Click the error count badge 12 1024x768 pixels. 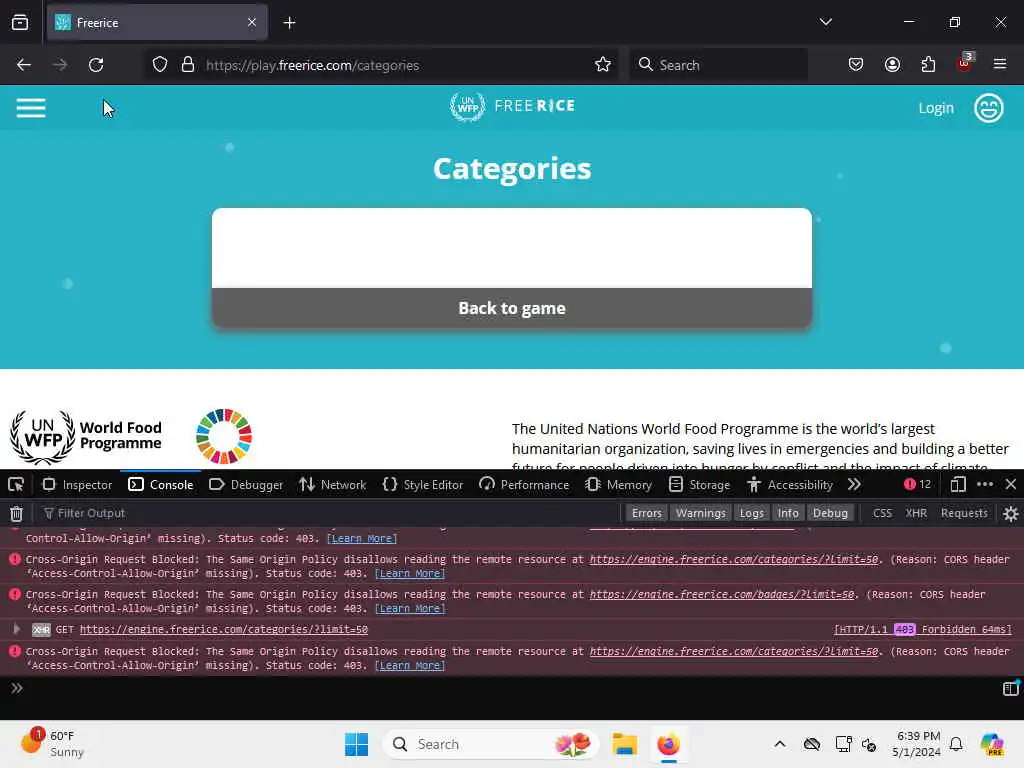(918, 484)
